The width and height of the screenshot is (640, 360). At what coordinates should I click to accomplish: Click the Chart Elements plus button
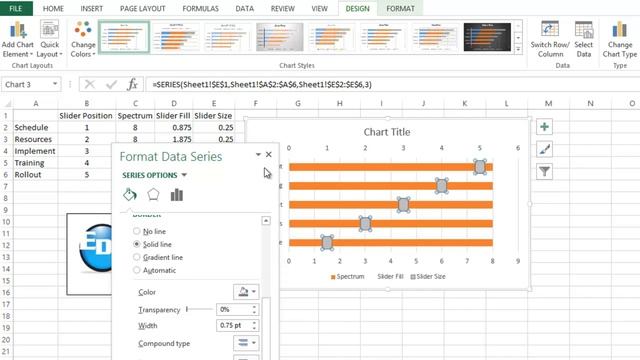pyautogui.click(x=544, y=127)
